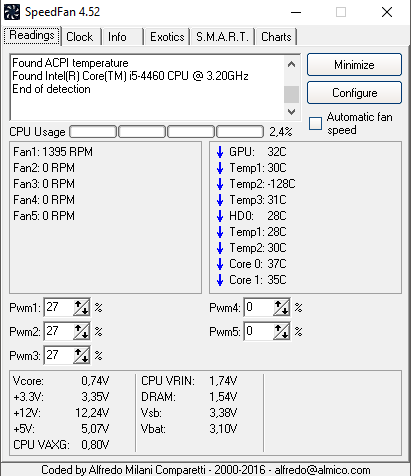Open the Configure dialog
The width and height of the screenshot is (411, 476).
(x=354, y=93)
